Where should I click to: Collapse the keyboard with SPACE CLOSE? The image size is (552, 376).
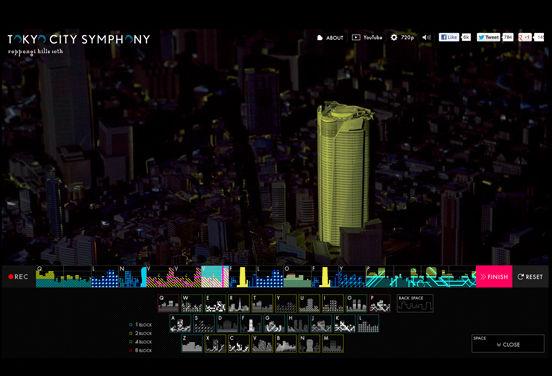point(508,343)
